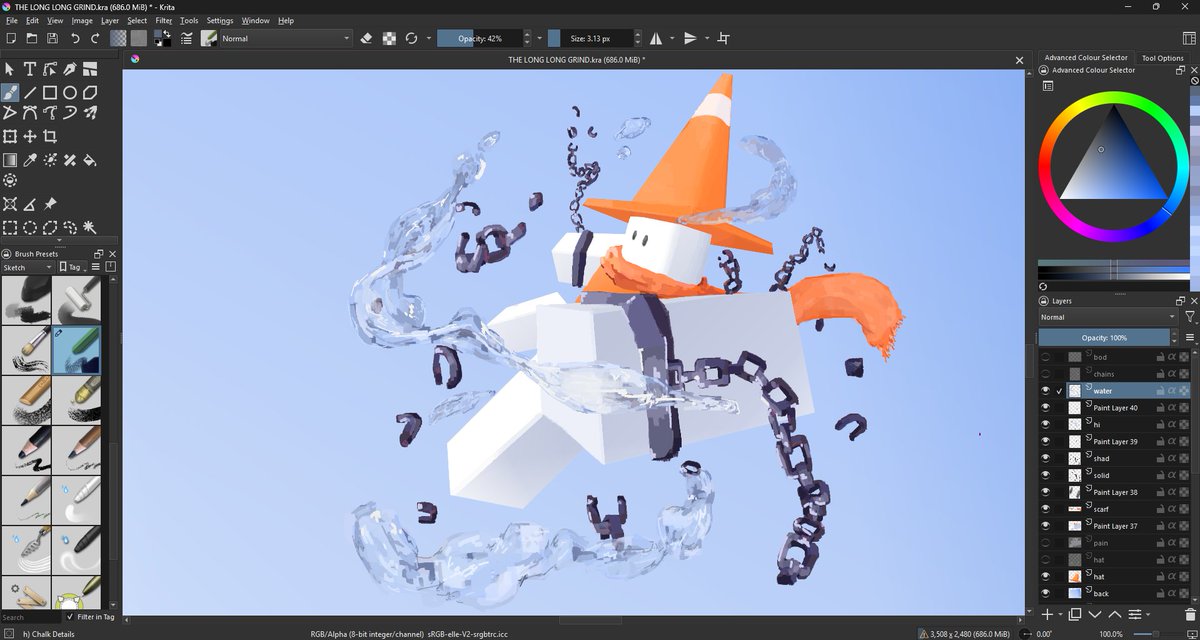Toggle preserve alpha checkerboard button
Viewport: 1200px width, 640px height.
(389, 38)
